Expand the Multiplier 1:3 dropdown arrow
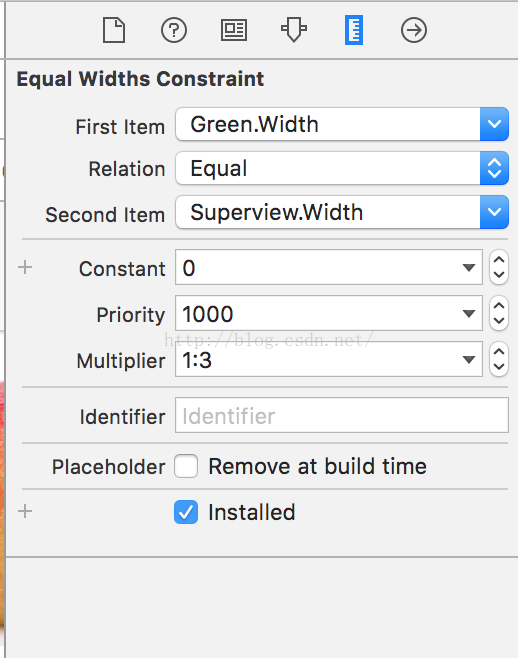The image size is (518, 658). click(468, 359)
